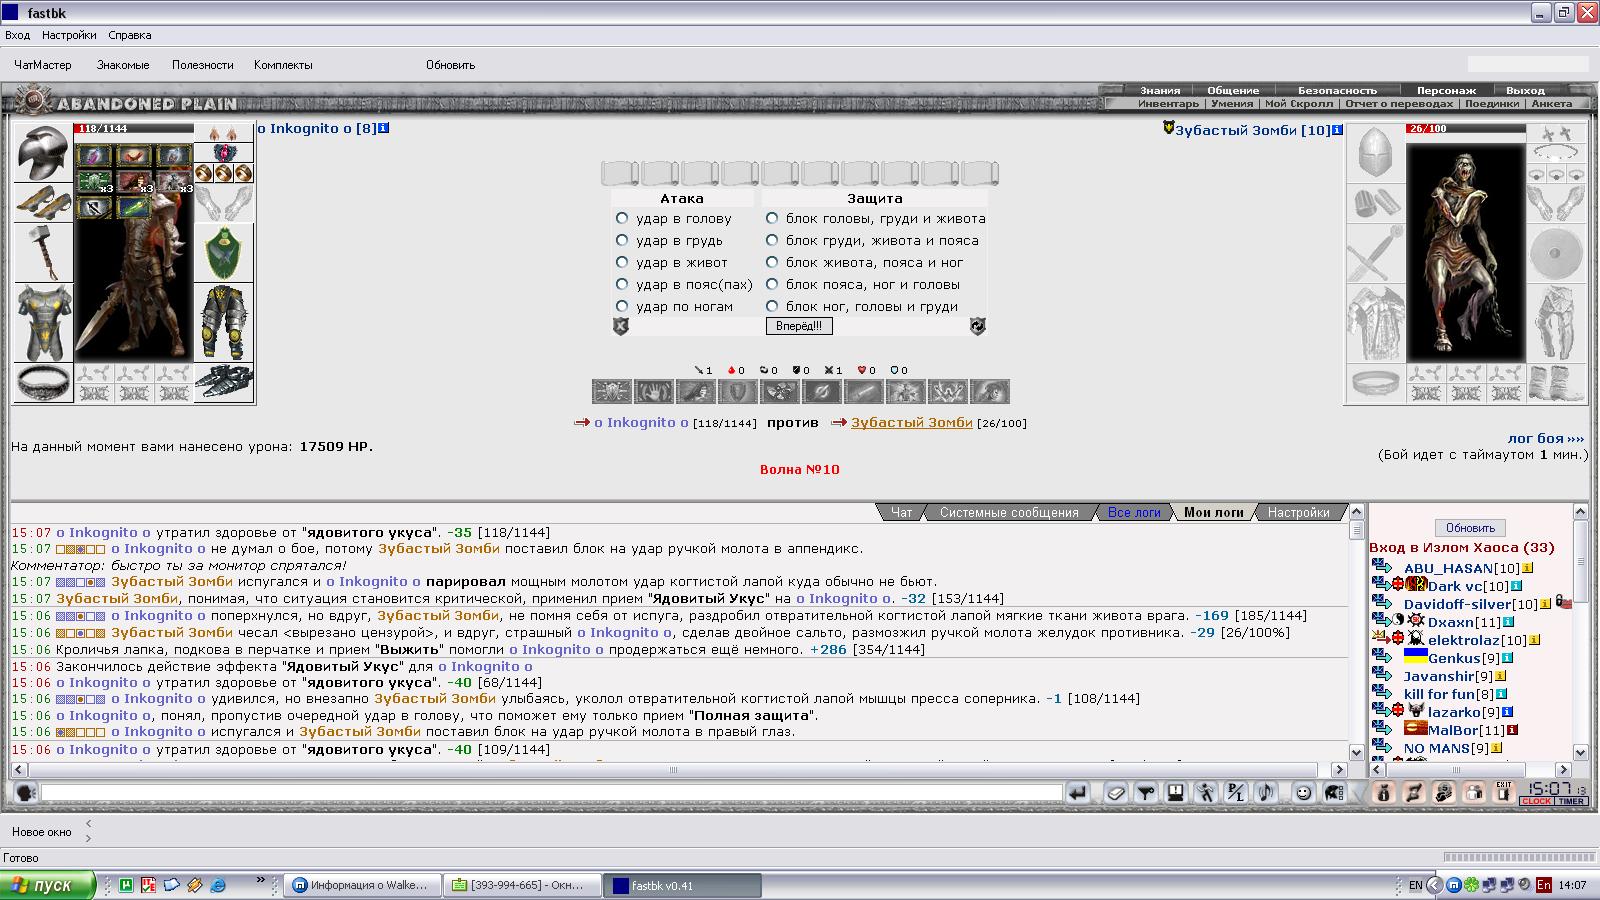
Task: Open the chat Настройки tab
Action: [x=1298, y=512]
